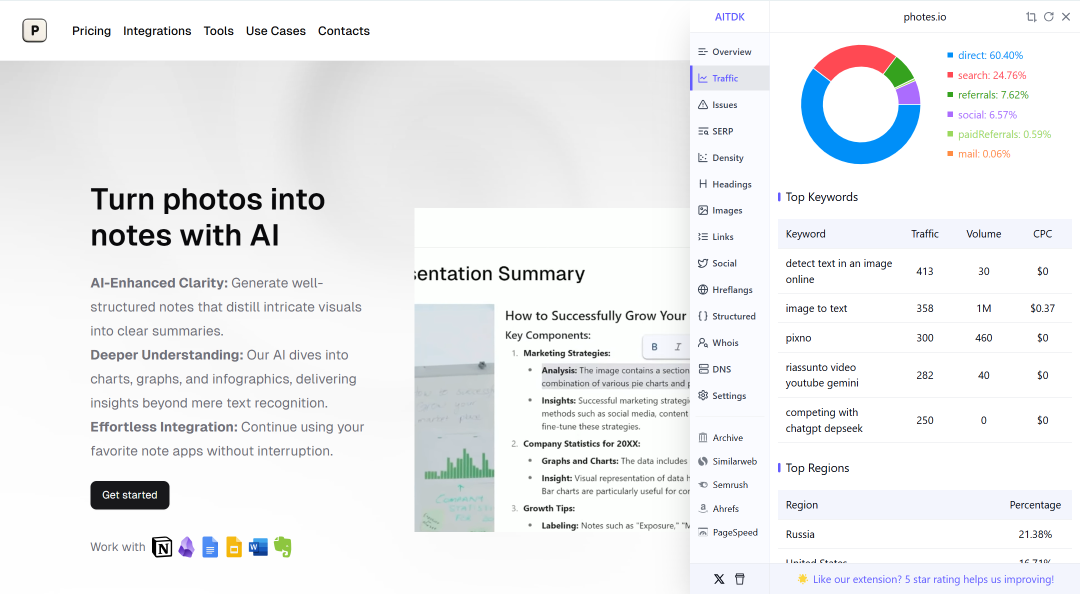Open the Google Docs icon
The image size is (1080, 594).
210,547
